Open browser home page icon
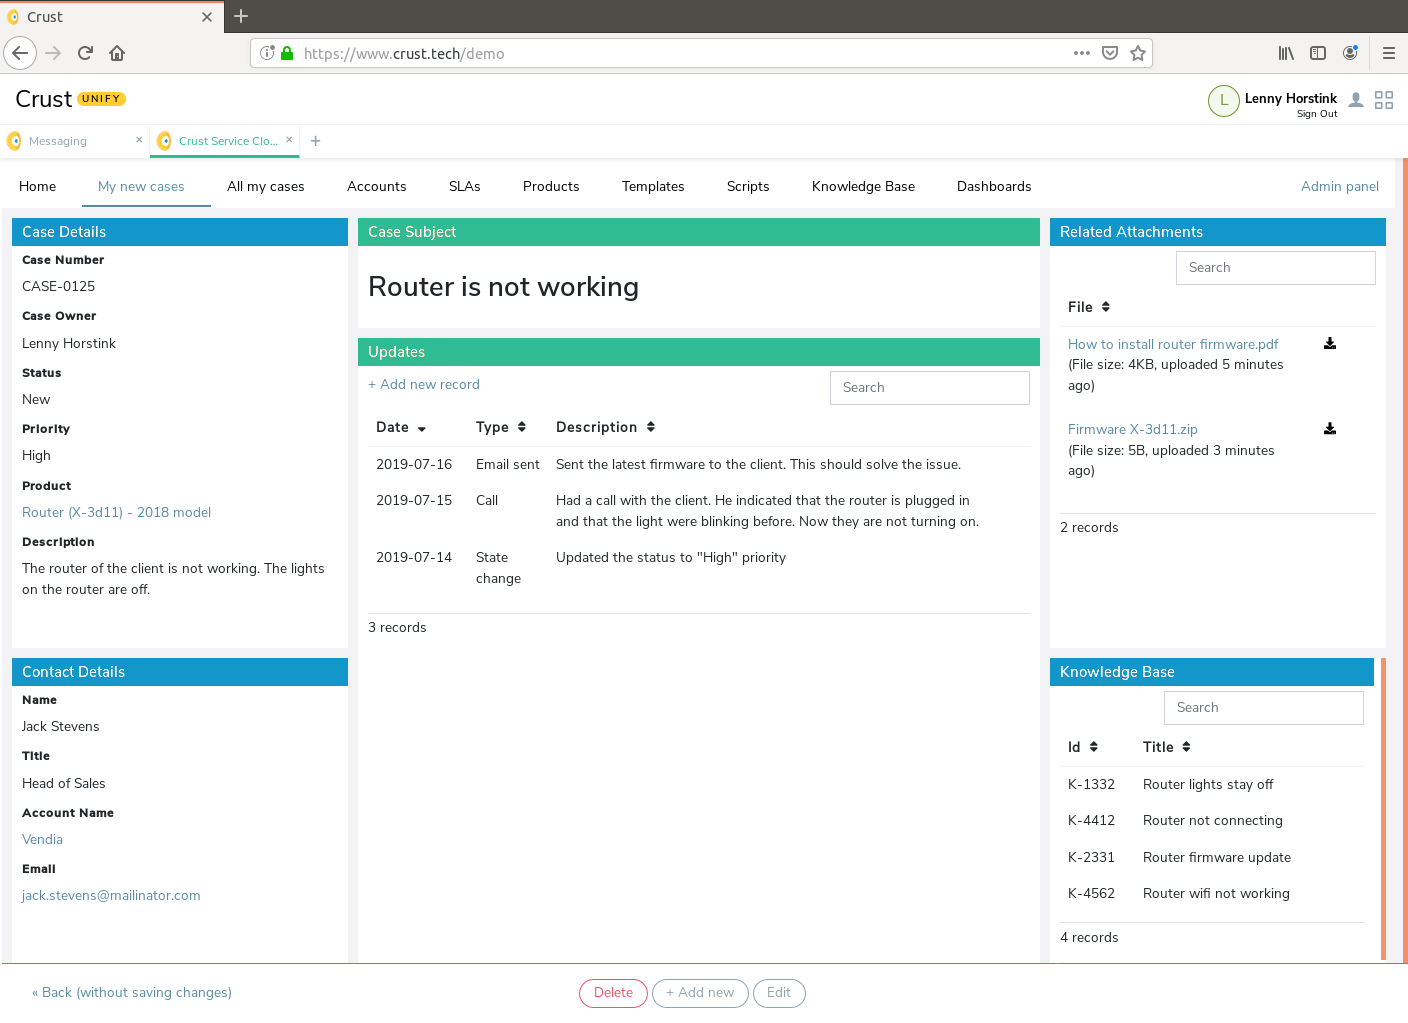Image resolution: width=1408 pixels, height=1023 pixels. [x=117, y=53]
